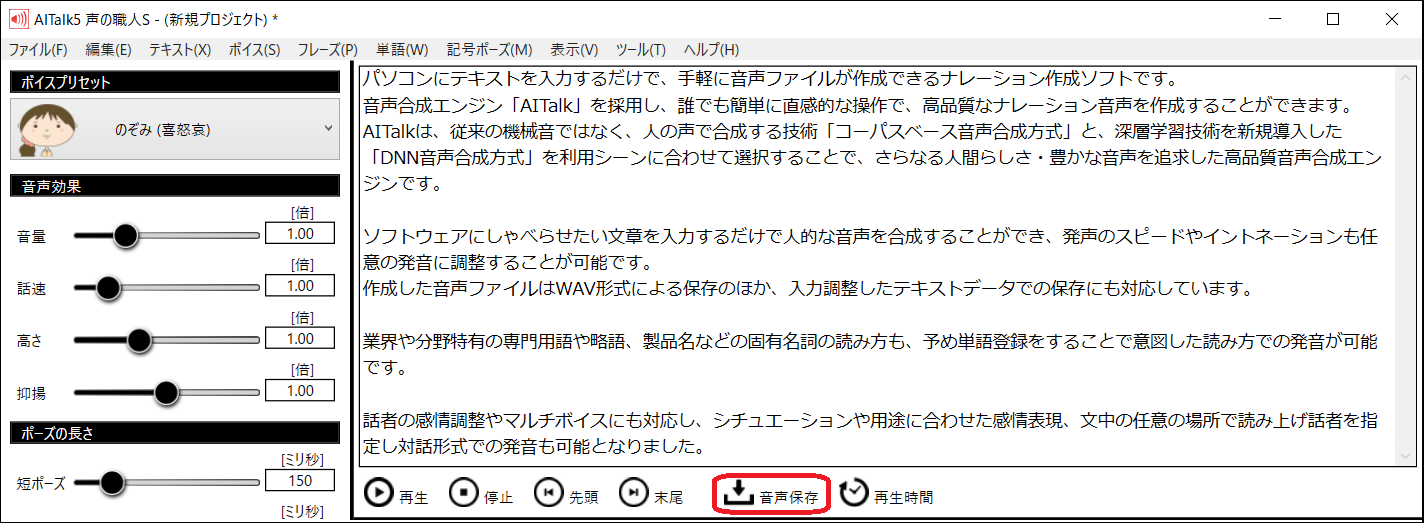The width and height of the screenshot is (1424, 523).
Task: Click the text line starting 音声合成エンジン「AITalk」
Action: (857, 105)
